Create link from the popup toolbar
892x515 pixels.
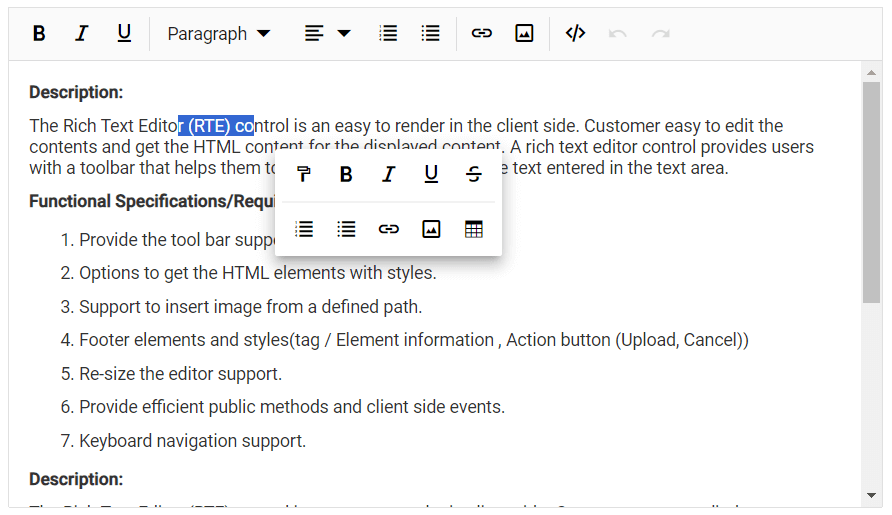pyautogui.click(x=389, y=229)
